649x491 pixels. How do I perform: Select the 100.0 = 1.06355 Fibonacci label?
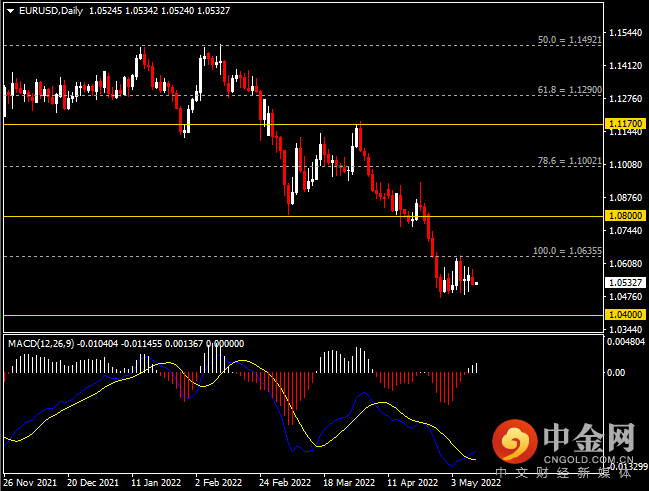(x=567, y=251)
